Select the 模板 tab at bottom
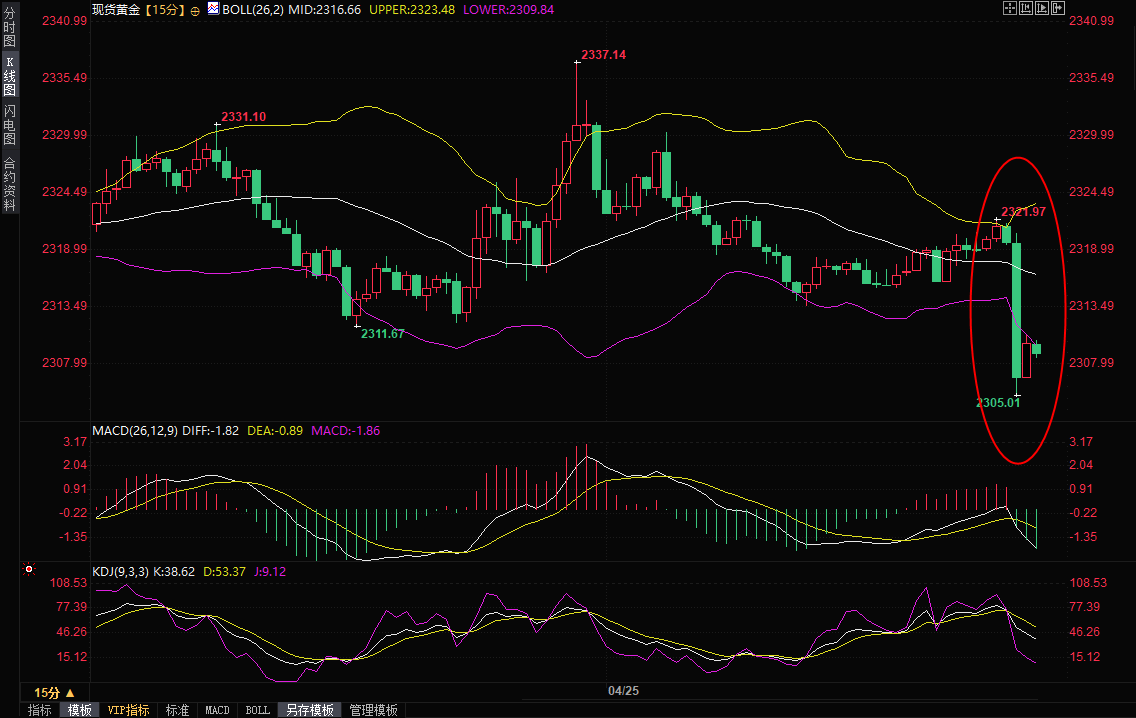The image size is (1136, 718). click(x=79, y=710)
